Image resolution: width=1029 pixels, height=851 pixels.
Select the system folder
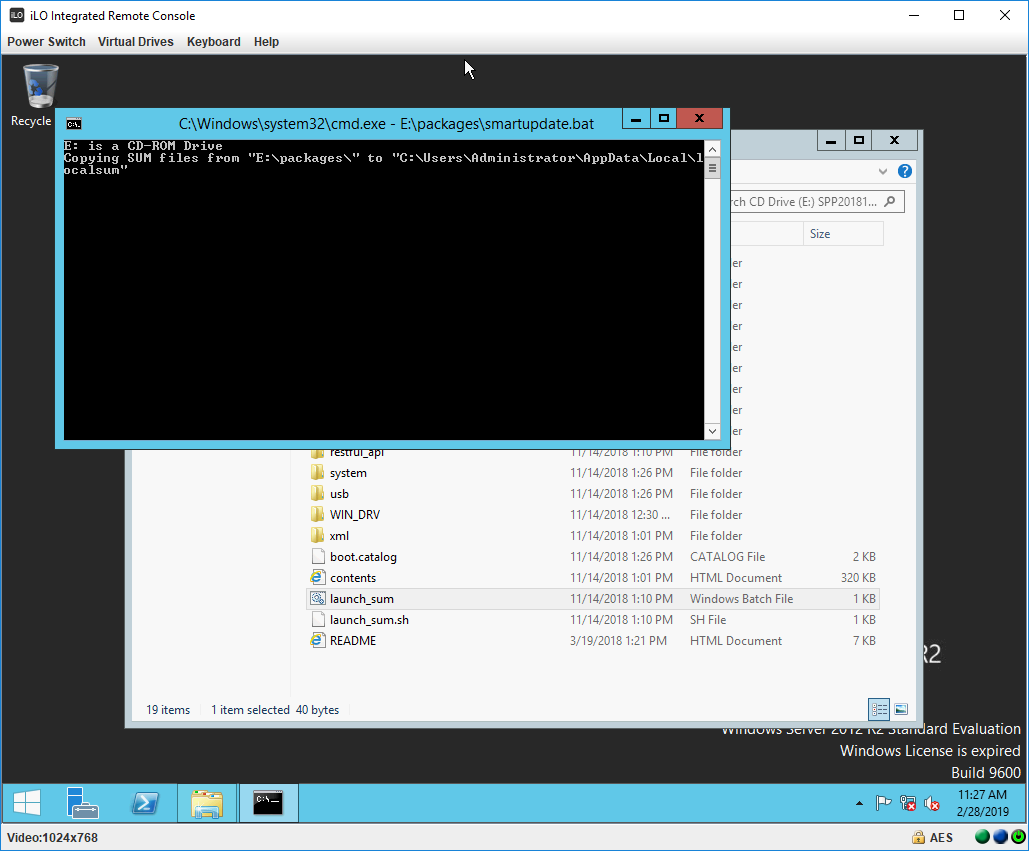pos(593,472)
